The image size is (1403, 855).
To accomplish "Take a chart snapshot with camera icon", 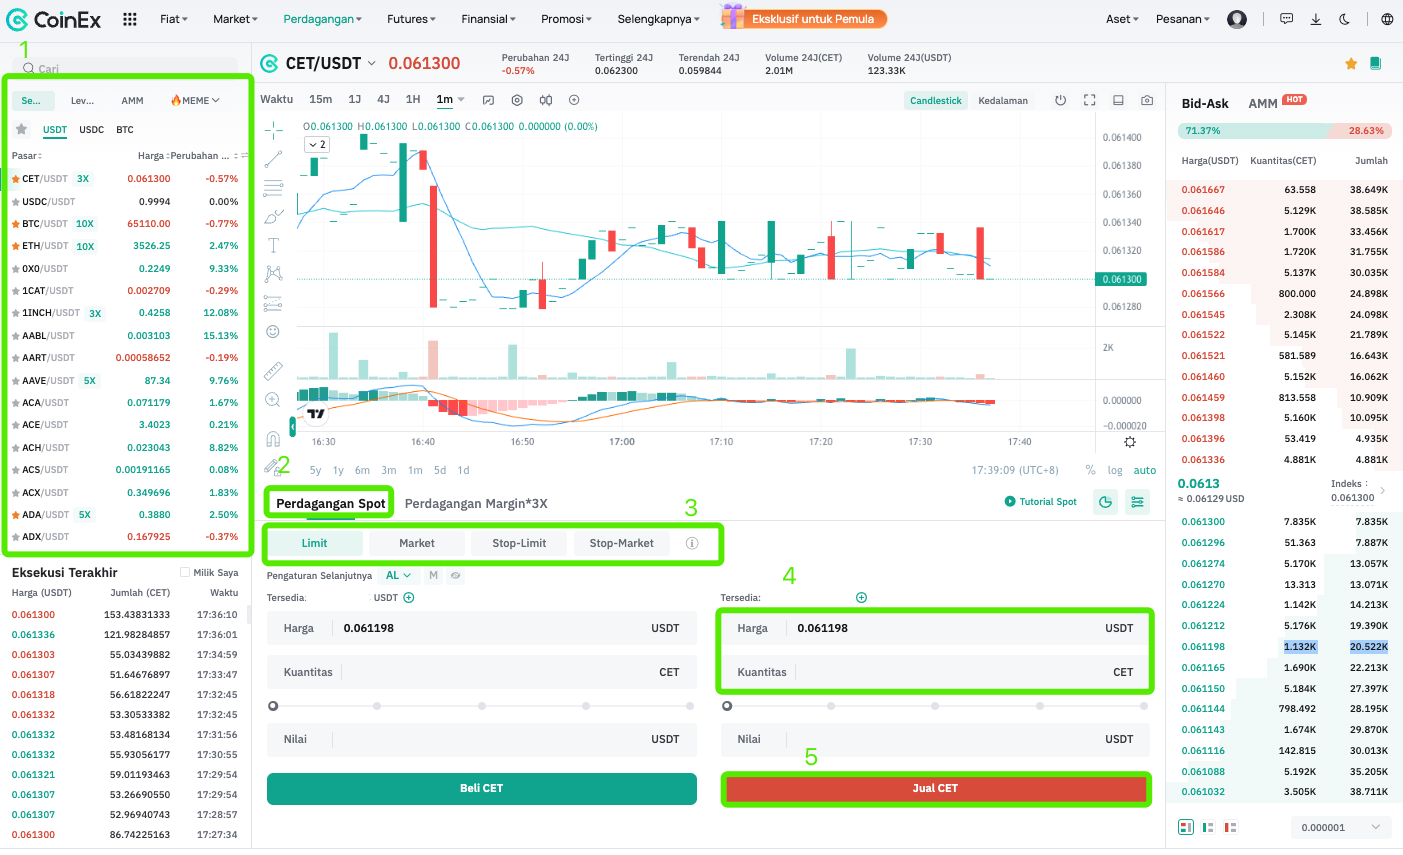I will pyautogui.click(x=1147, y=100).
